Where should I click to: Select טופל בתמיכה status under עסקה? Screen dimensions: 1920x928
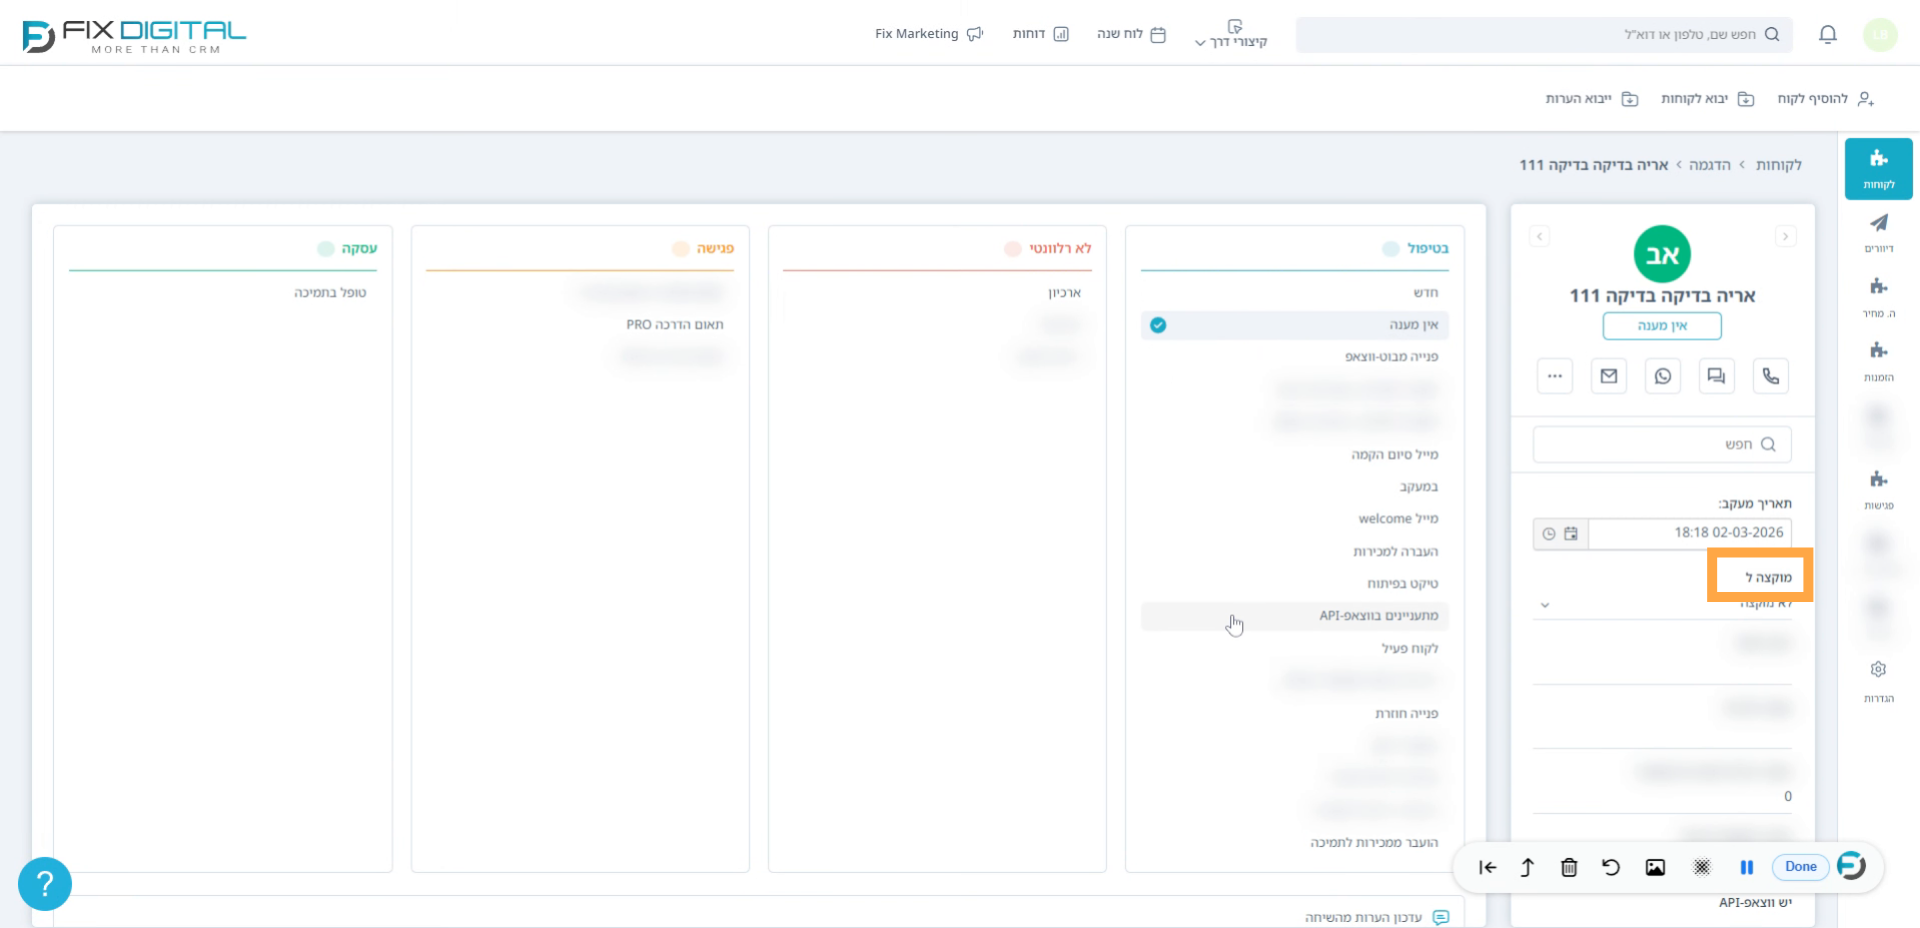click(330, 293)
